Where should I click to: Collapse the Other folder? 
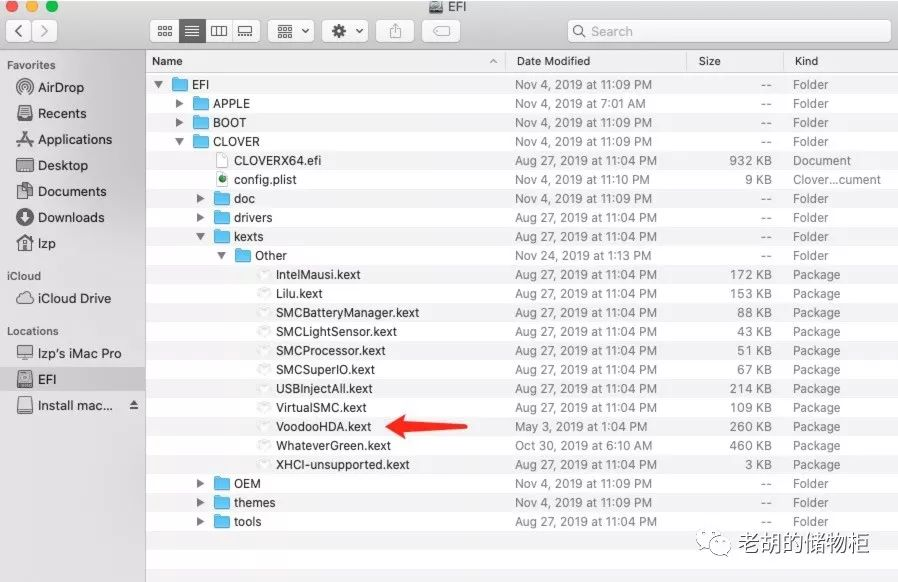(222, 255)
